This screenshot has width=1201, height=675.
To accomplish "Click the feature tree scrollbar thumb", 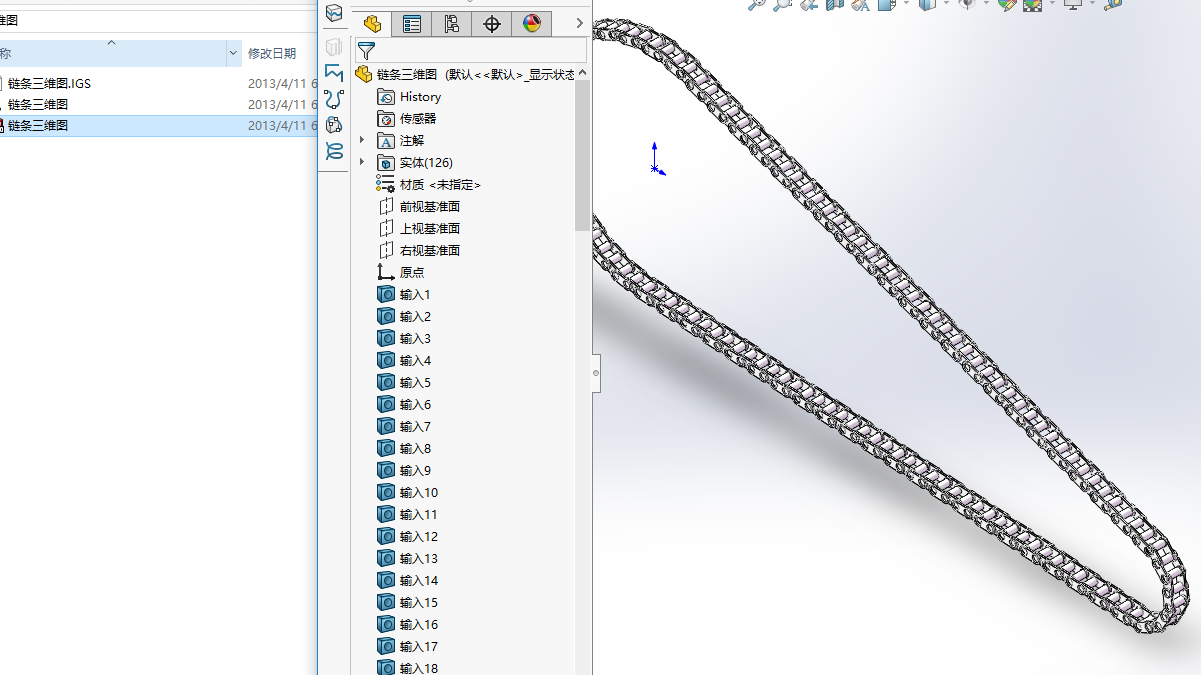I will point(582,155).
